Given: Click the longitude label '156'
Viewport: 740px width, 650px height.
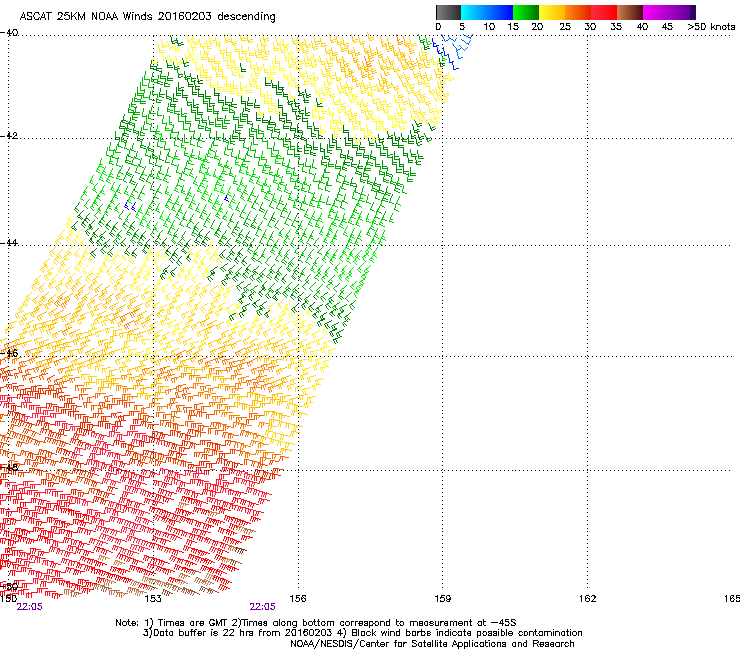Looking at the screenshot, I should click(298, 599).
